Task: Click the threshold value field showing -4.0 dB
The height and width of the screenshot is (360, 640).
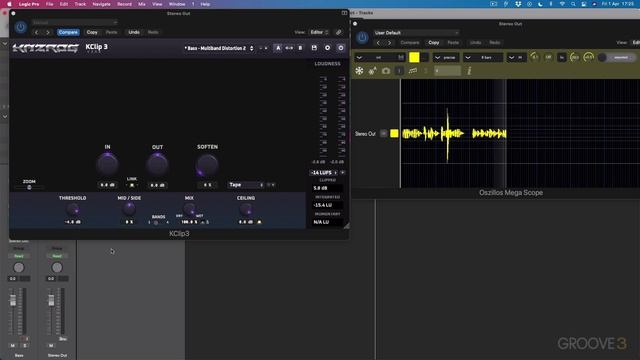Action: tap(73, 222)
